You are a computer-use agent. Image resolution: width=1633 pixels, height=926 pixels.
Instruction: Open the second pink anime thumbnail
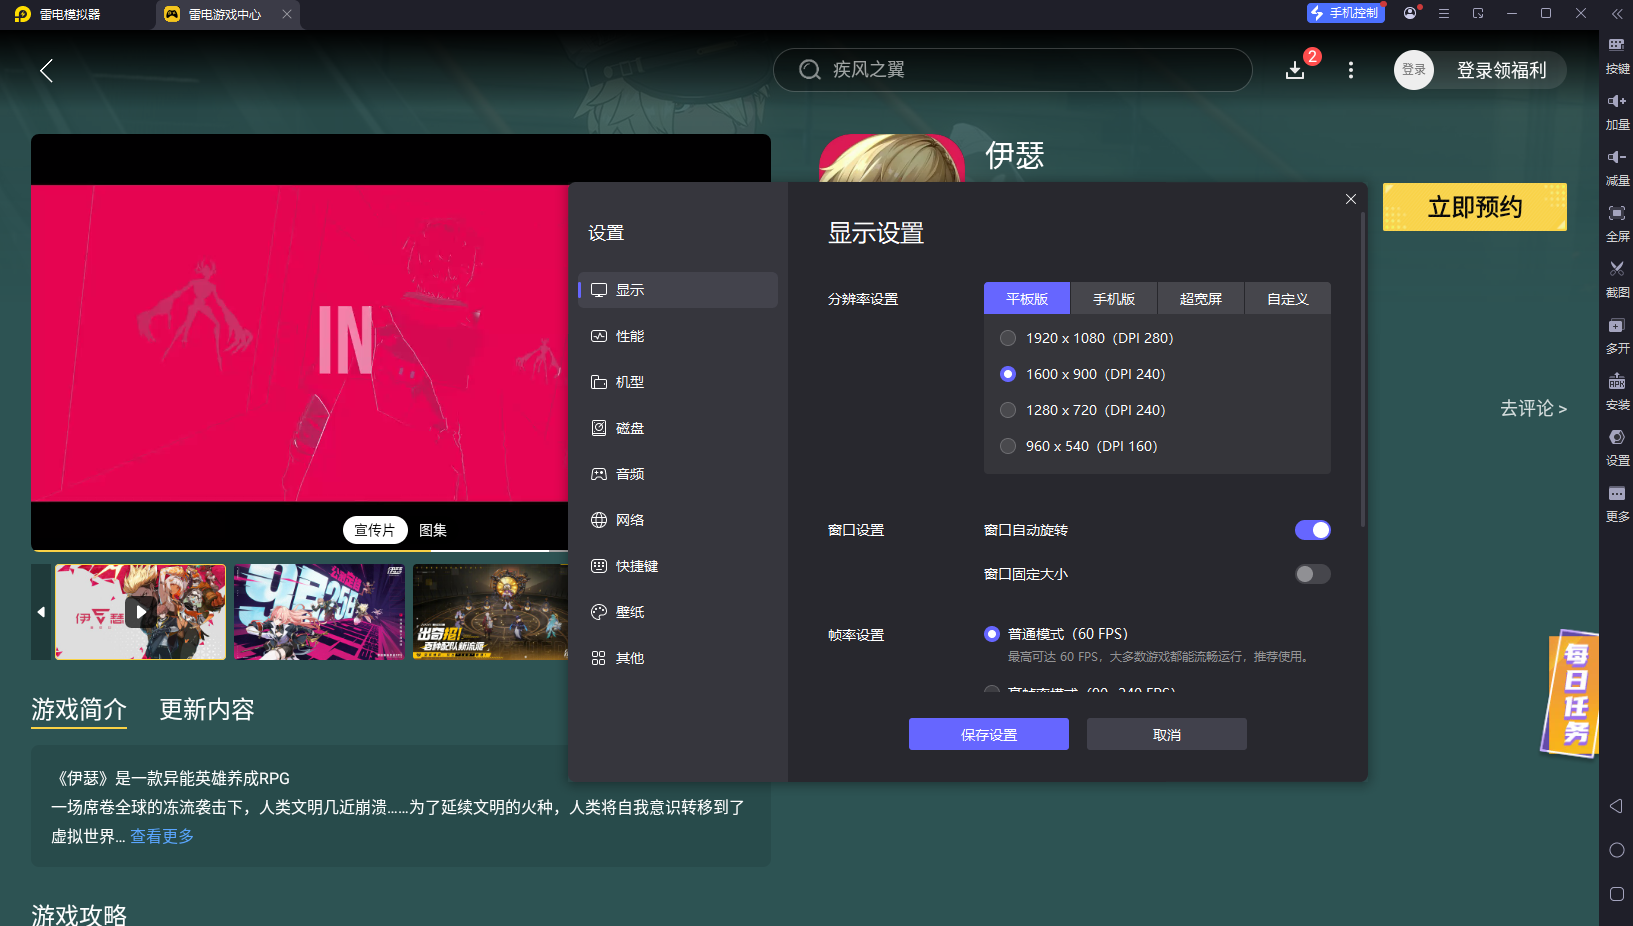coord(319,612)
